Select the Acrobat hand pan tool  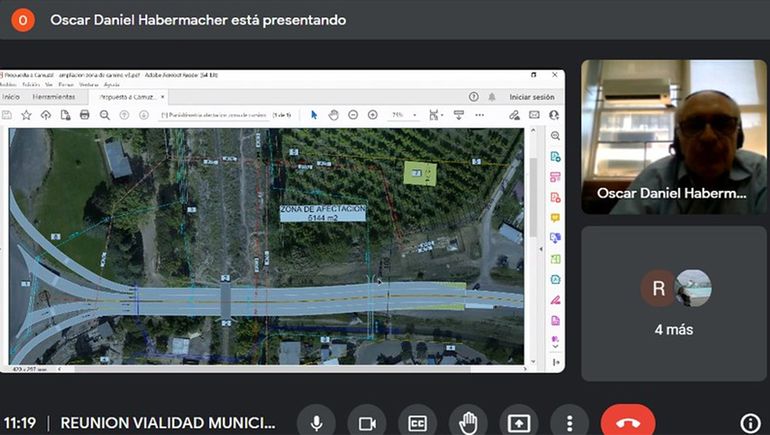[x=334, y=115]
